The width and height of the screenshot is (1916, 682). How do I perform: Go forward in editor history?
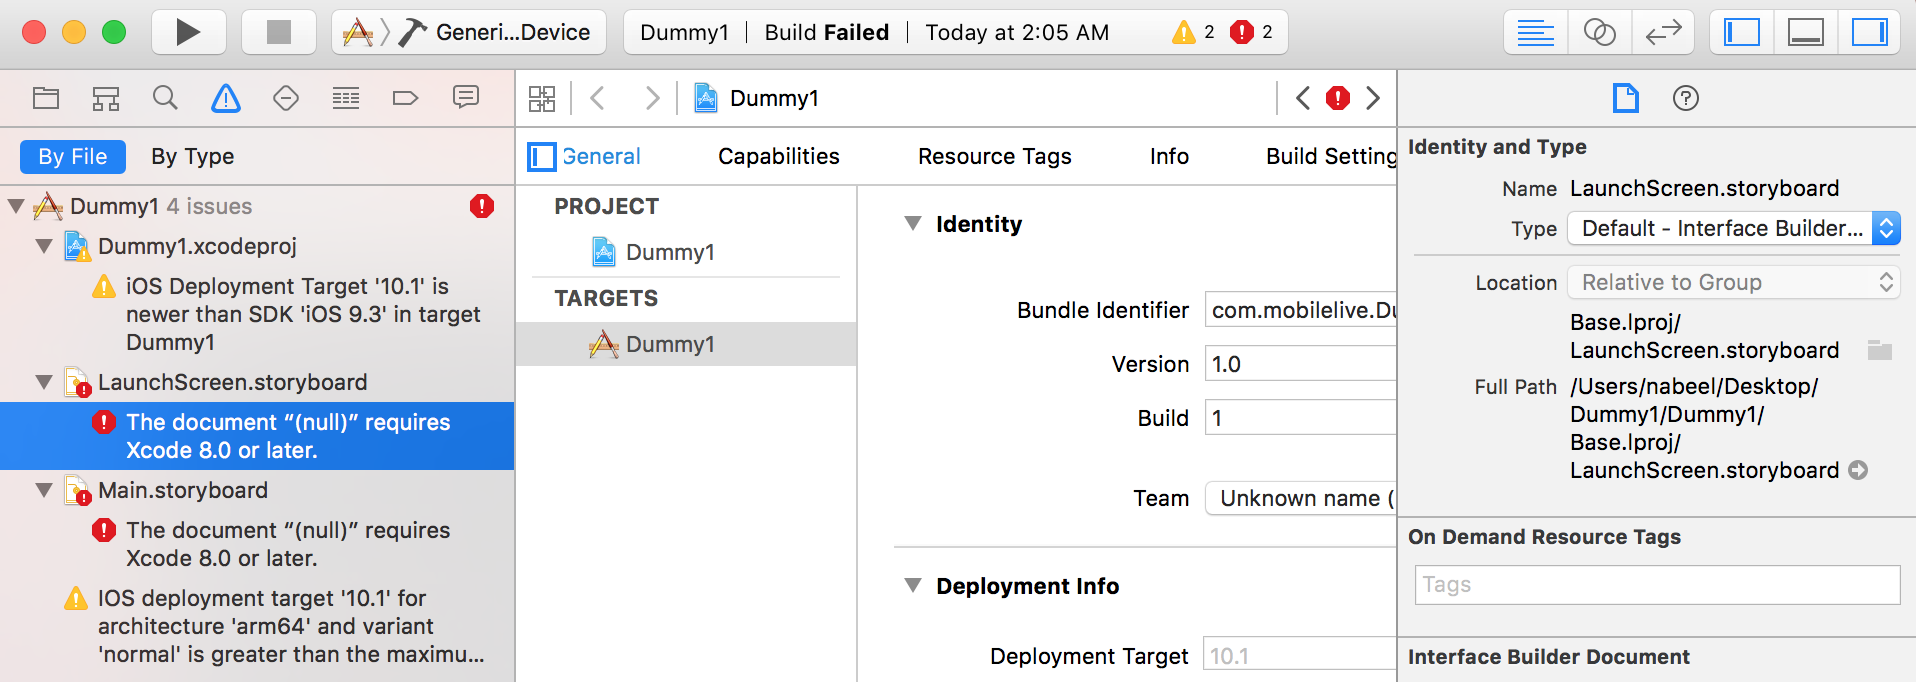point(652,98)
